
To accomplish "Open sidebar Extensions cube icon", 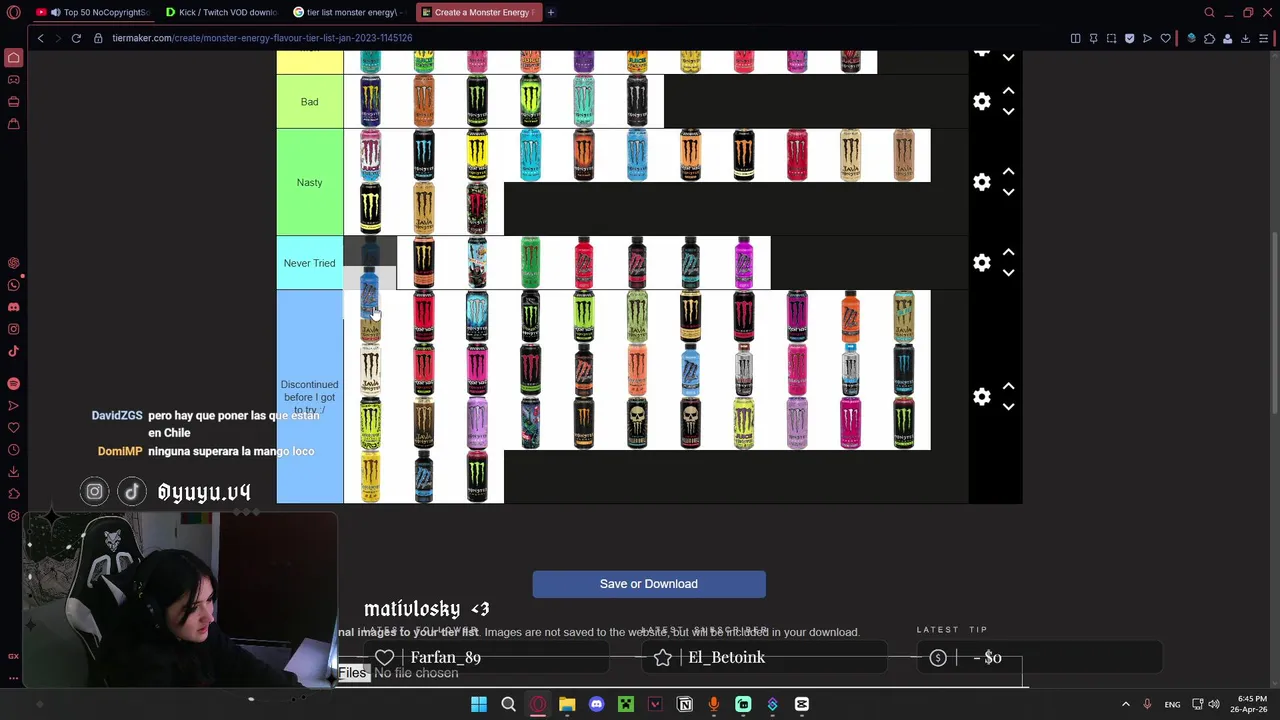I will click(x=13, y=493).
